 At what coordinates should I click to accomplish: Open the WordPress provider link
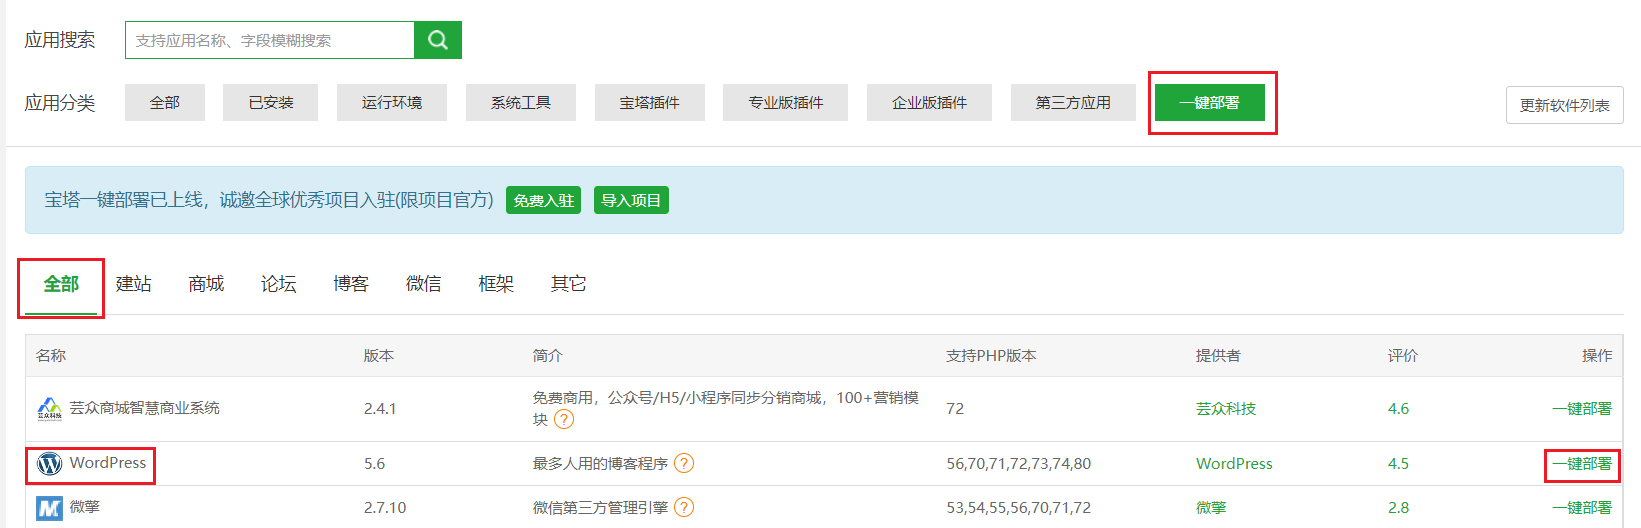(x=1234, y=464)
